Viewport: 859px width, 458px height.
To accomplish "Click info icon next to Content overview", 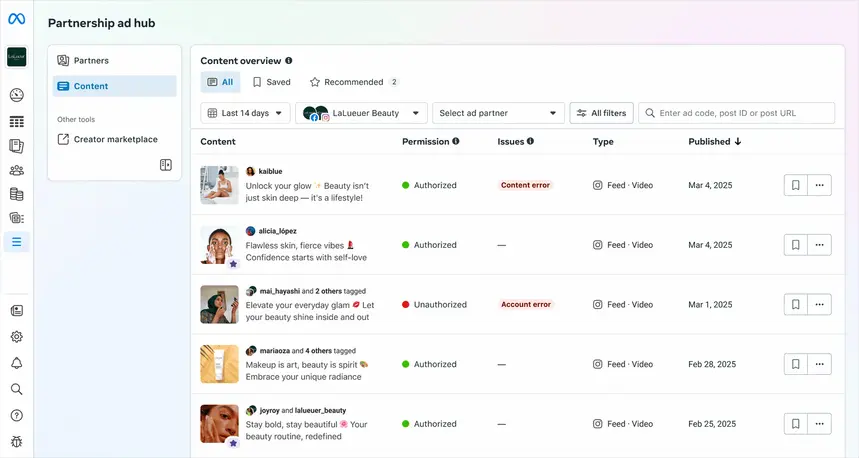I will (x=289, y=61).
